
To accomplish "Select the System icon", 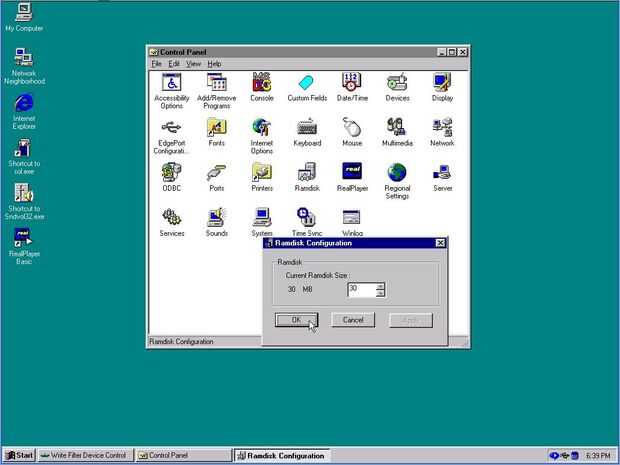I will [262, 222].
